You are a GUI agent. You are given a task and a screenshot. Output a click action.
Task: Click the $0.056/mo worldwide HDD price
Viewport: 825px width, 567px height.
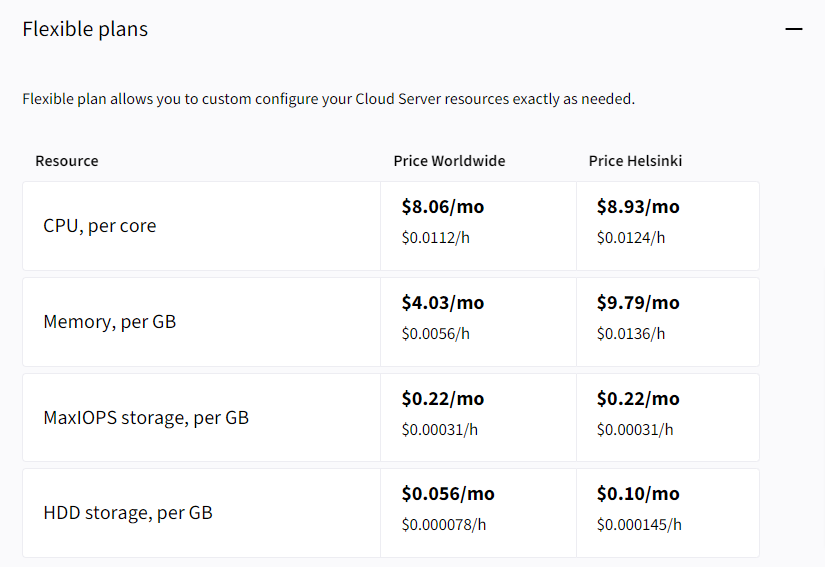pyautogui.click(x=448, y=494)
